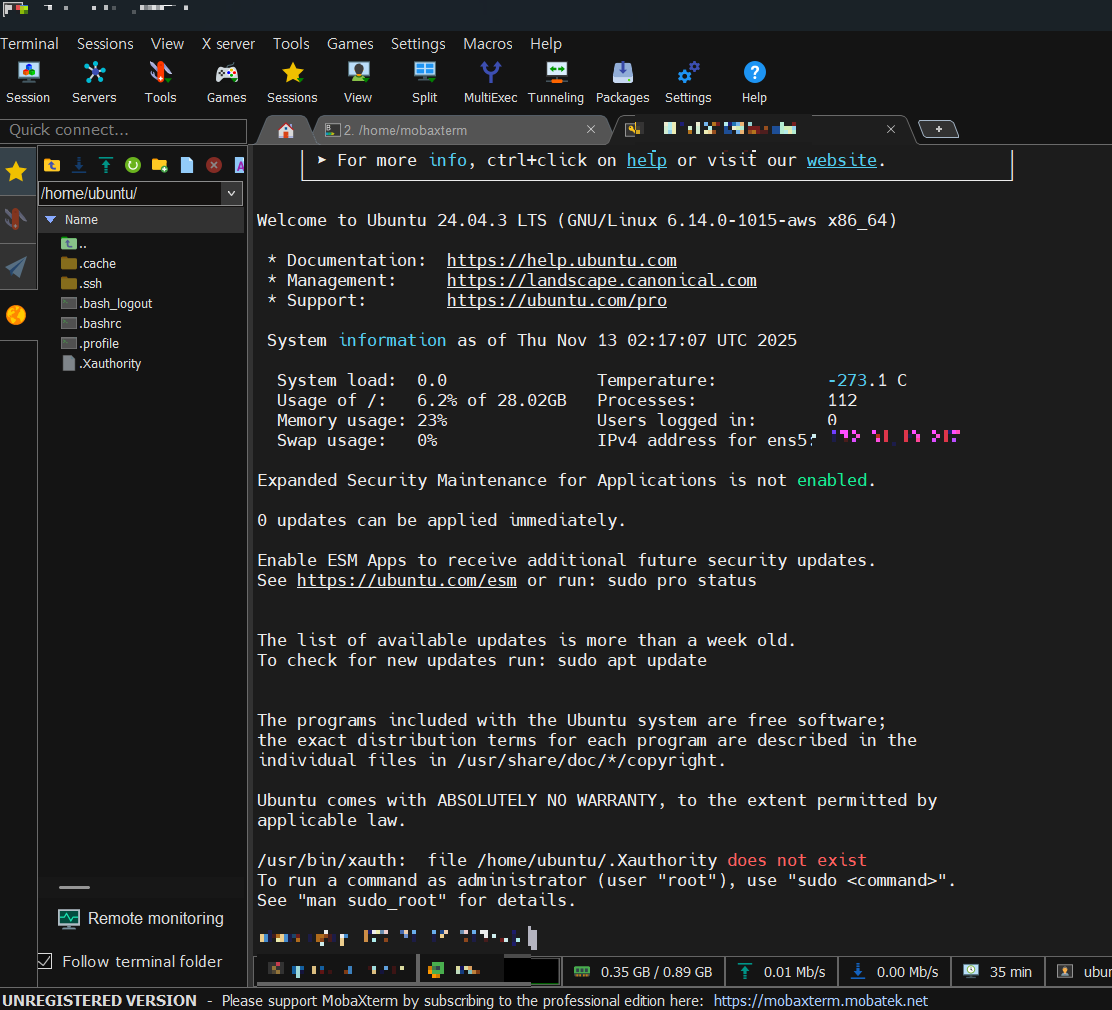Screen dimensions: 1112x1010
Task: Open the X server menu
Action: click(228, 44)
